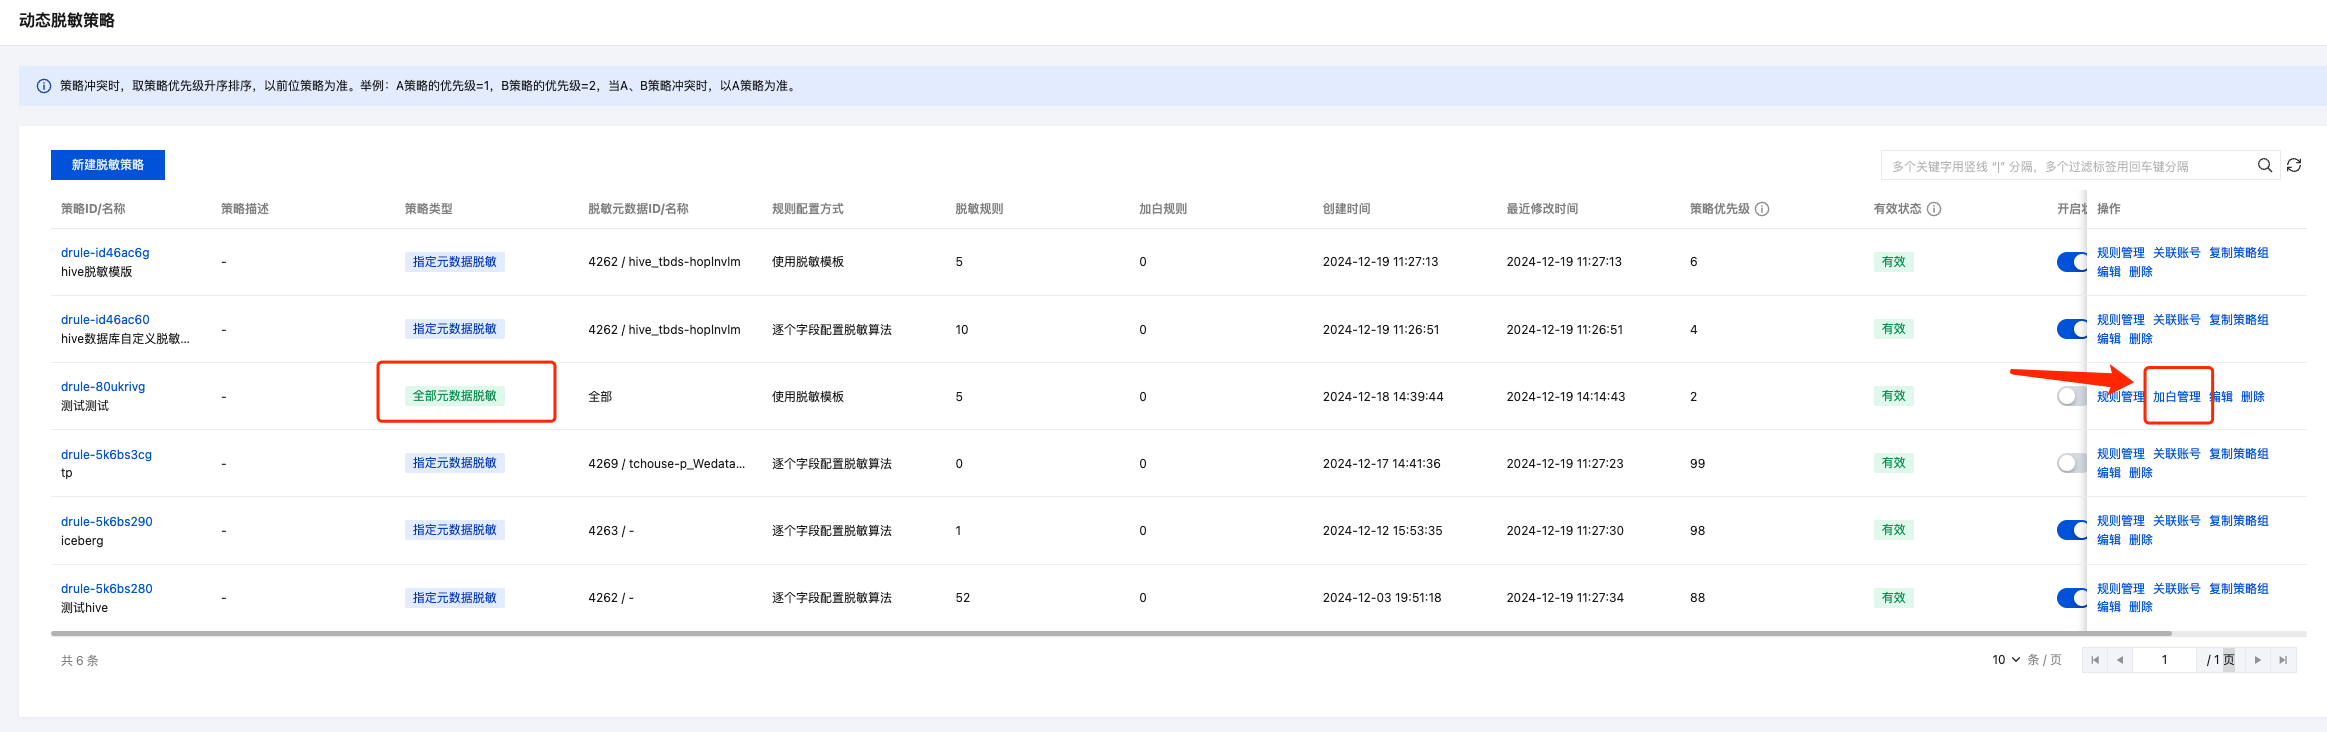Click the 有效 badge for drule-id46ac6g
Screen dimensions: 2327x732
(x=1894, y=262)
